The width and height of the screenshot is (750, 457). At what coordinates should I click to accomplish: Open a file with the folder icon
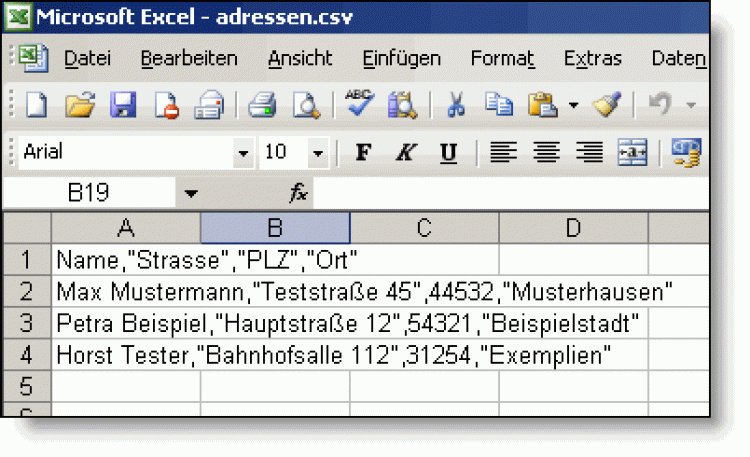80,104
